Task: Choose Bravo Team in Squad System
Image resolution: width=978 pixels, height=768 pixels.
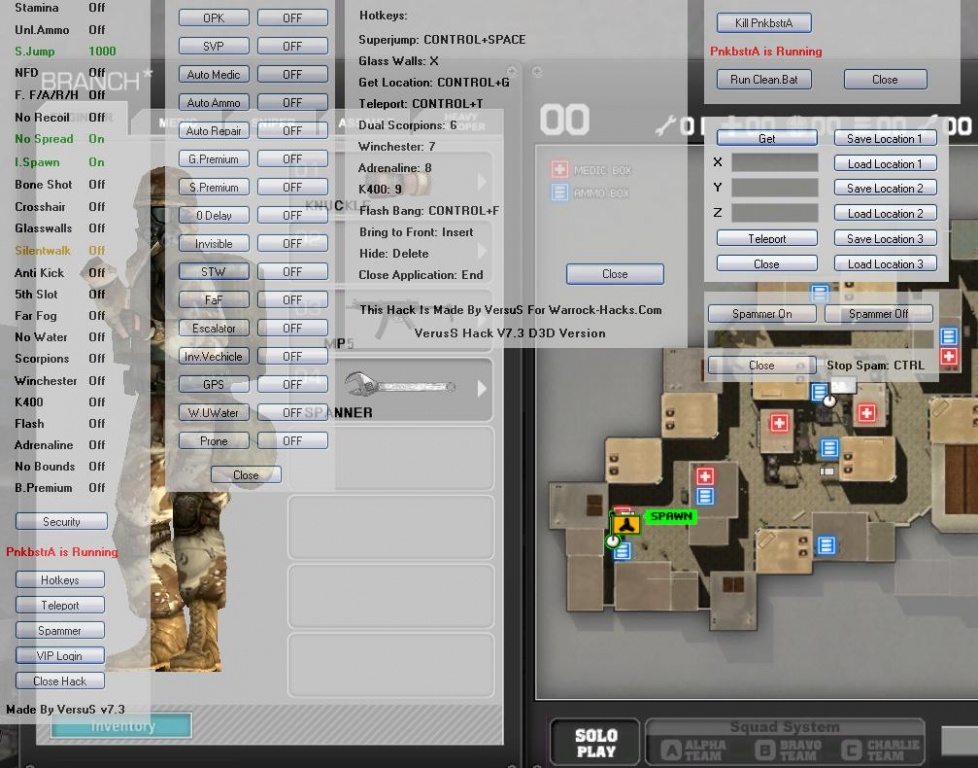Action: tap(788, 749)
